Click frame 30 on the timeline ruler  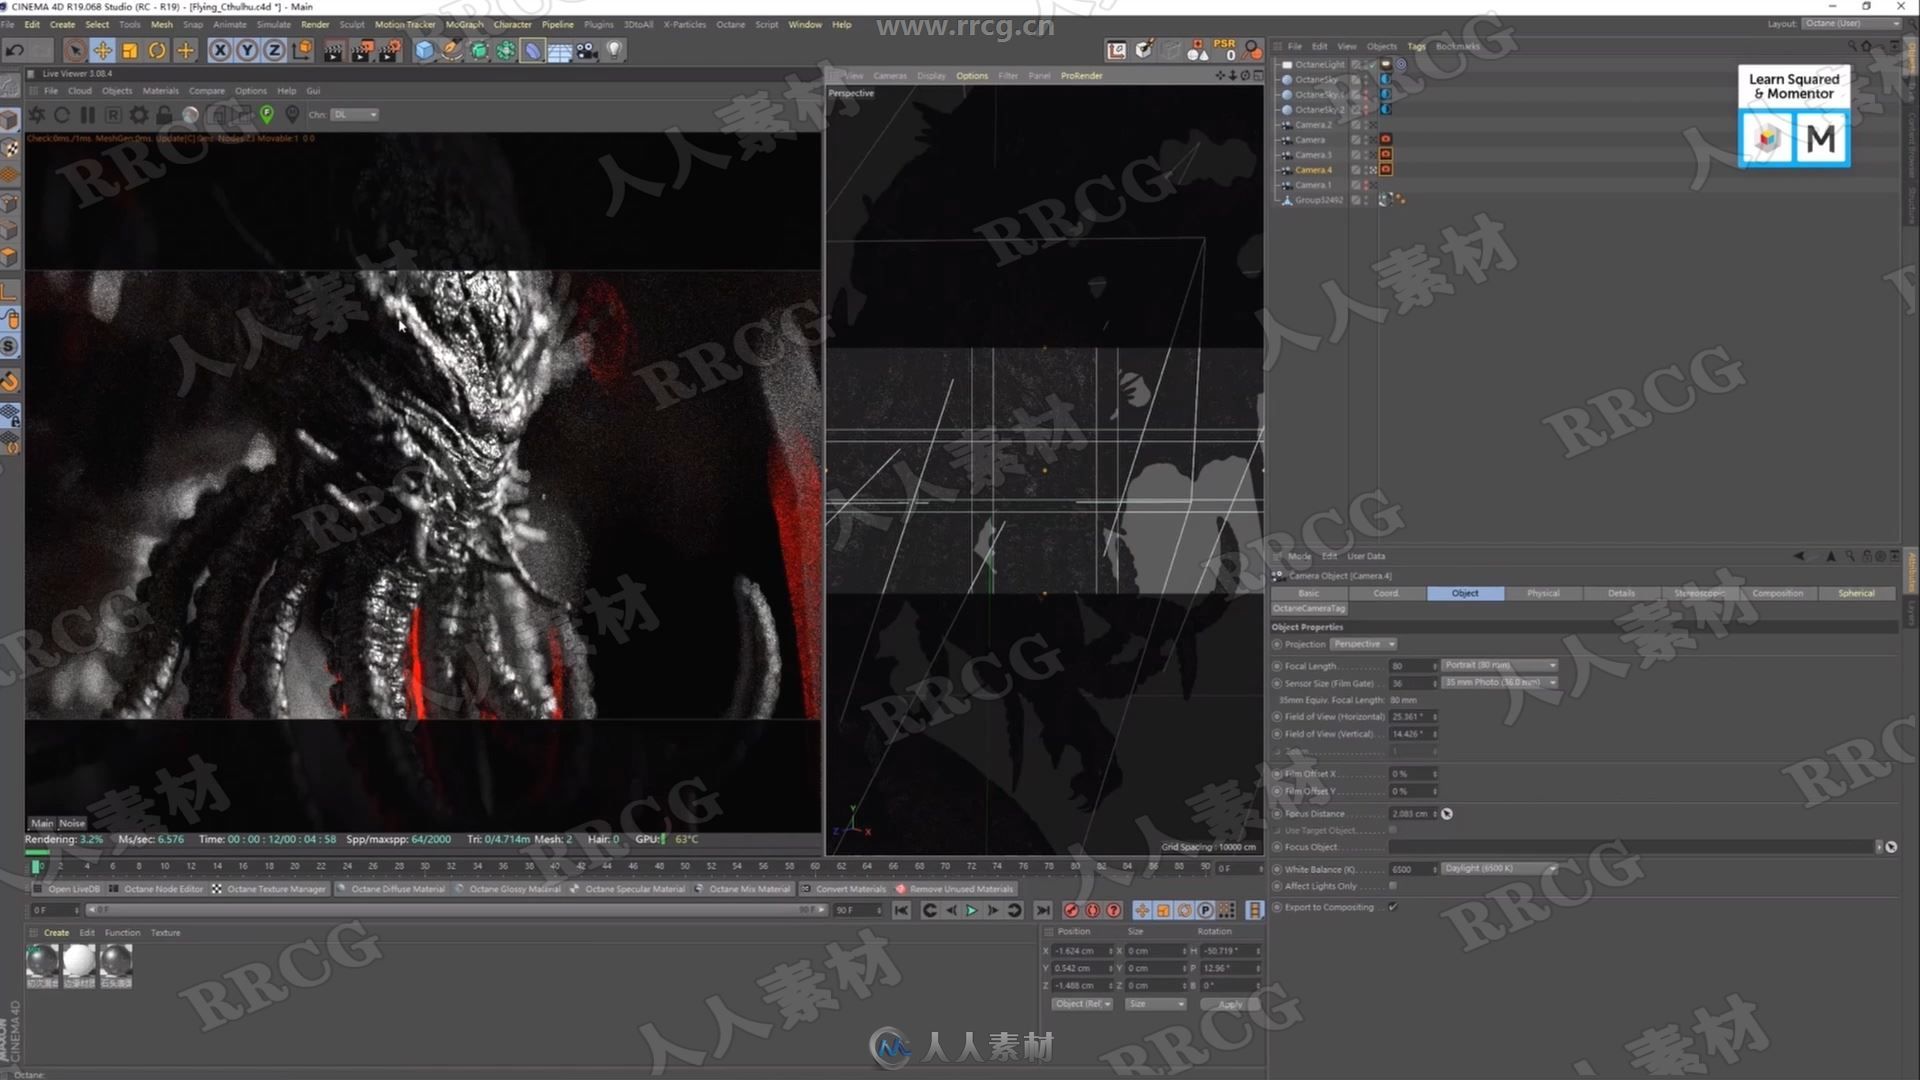click(425, 867)
